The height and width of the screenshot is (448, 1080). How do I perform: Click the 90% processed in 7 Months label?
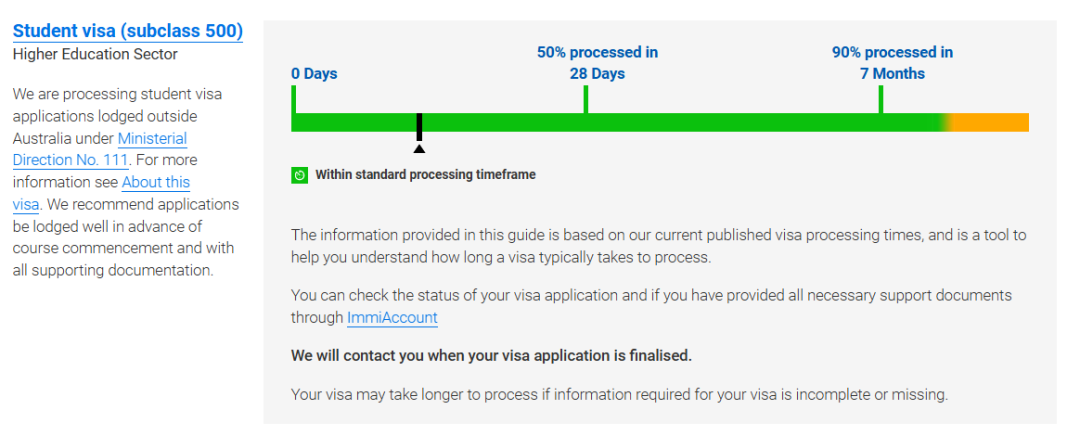click(892, 63)
